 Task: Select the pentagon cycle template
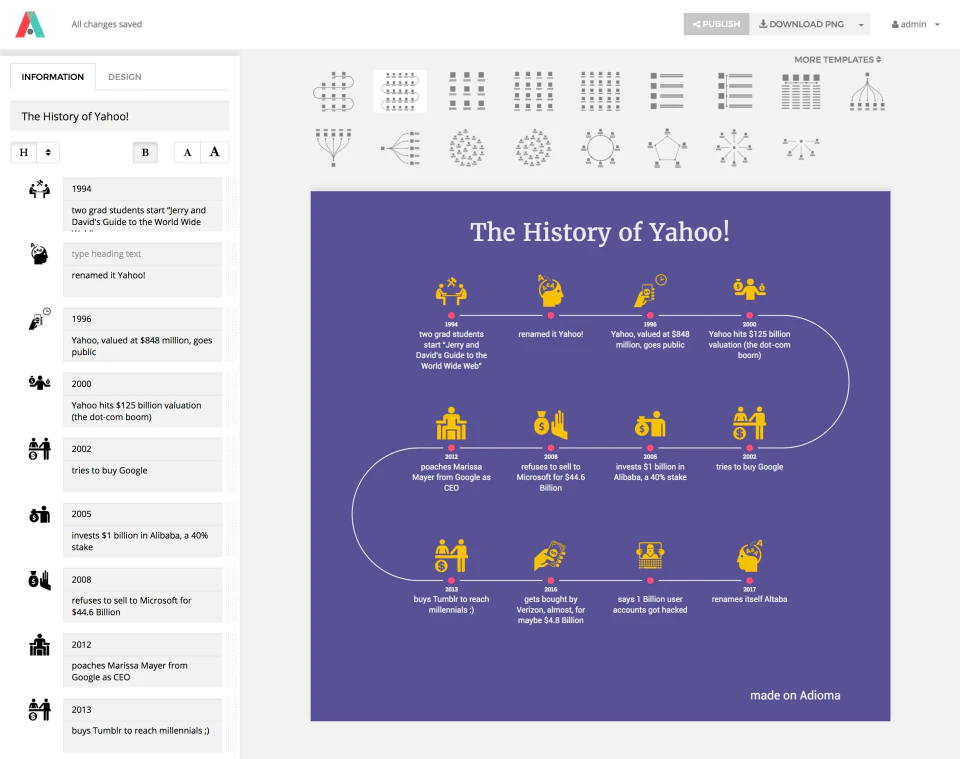point(667,148)
